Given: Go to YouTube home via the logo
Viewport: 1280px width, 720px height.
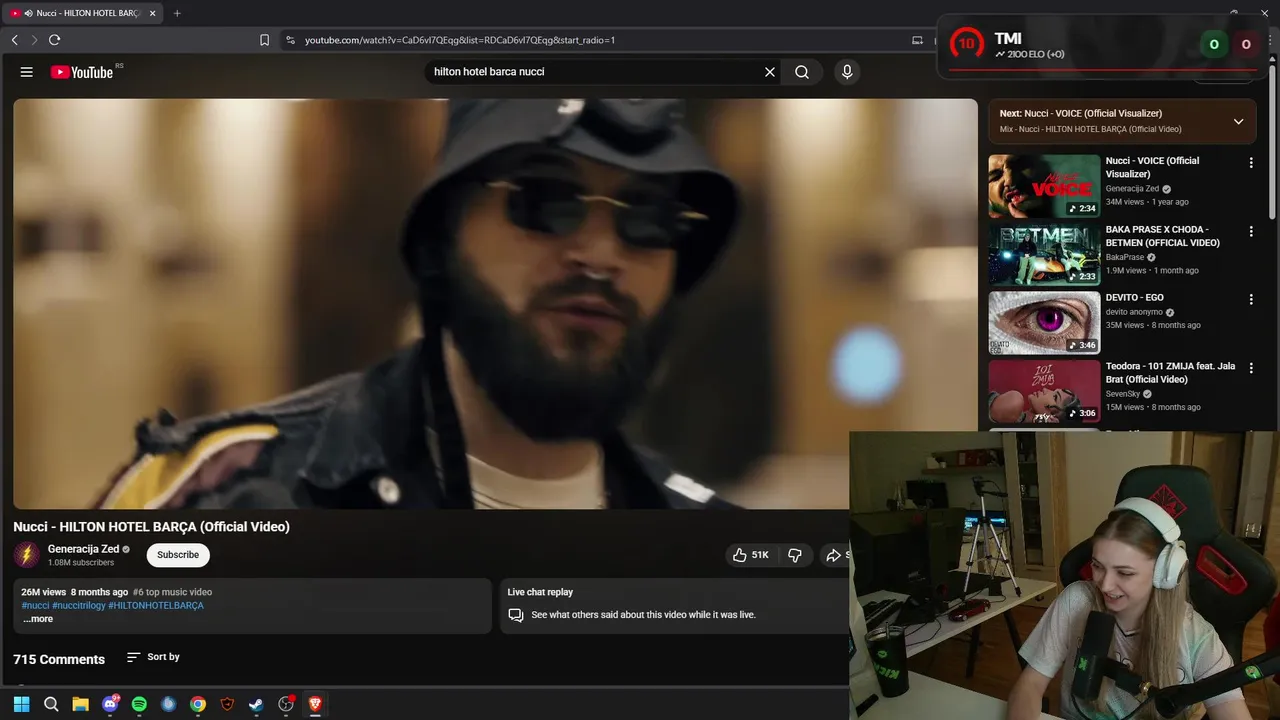Looking at the screenshot, I should point(82,72).
